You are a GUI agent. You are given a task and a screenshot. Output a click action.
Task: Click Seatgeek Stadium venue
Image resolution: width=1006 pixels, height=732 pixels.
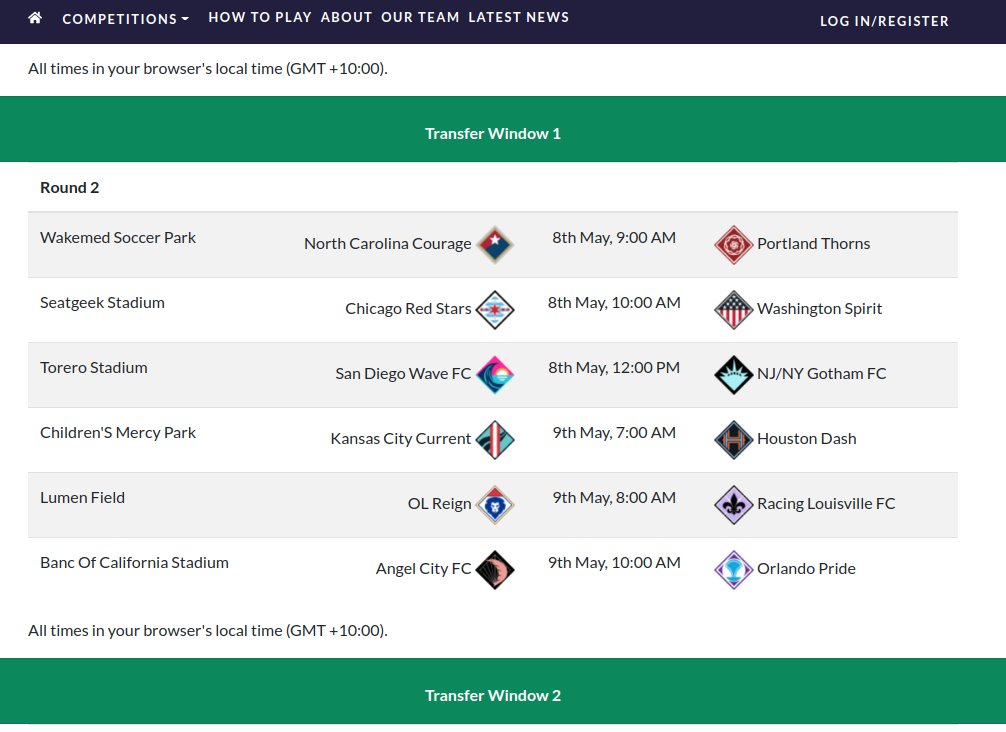click(102, 302)
